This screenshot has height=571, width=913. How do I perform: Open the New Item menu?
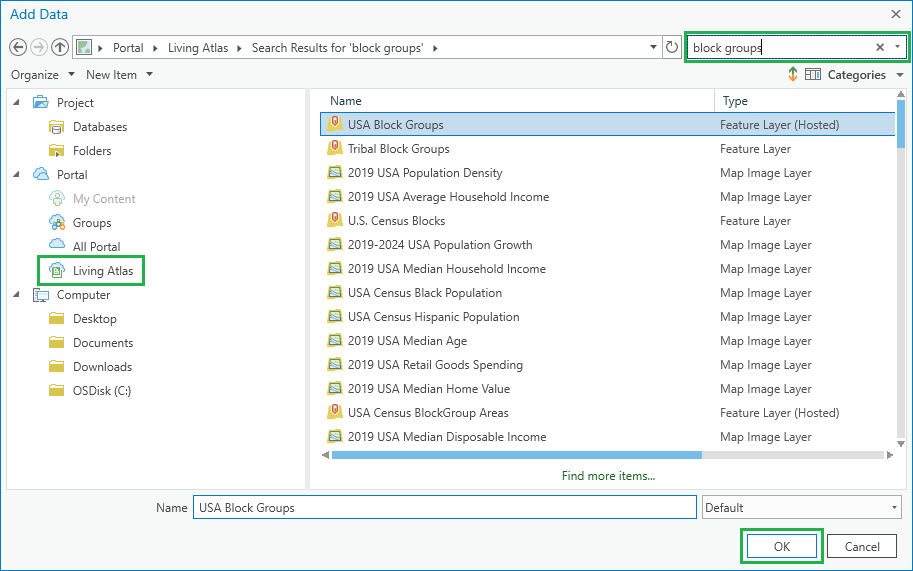[x=119, y=74]
